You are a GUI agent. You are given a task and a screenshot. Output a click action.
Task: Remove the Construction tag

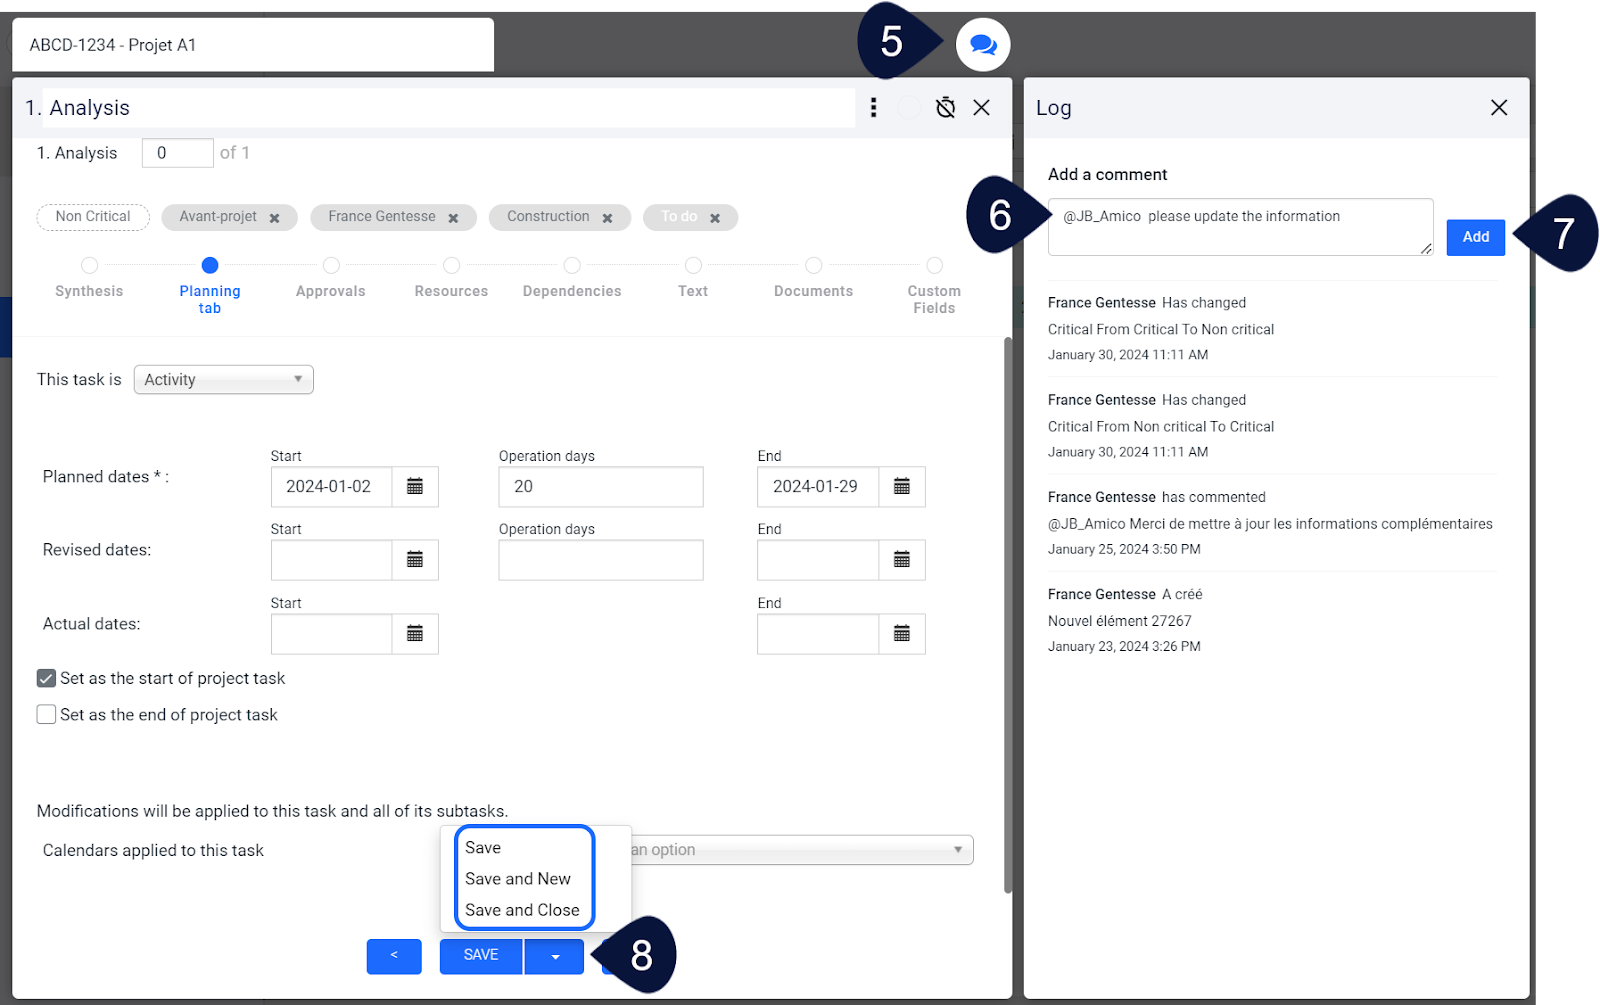tap(607, 218)
